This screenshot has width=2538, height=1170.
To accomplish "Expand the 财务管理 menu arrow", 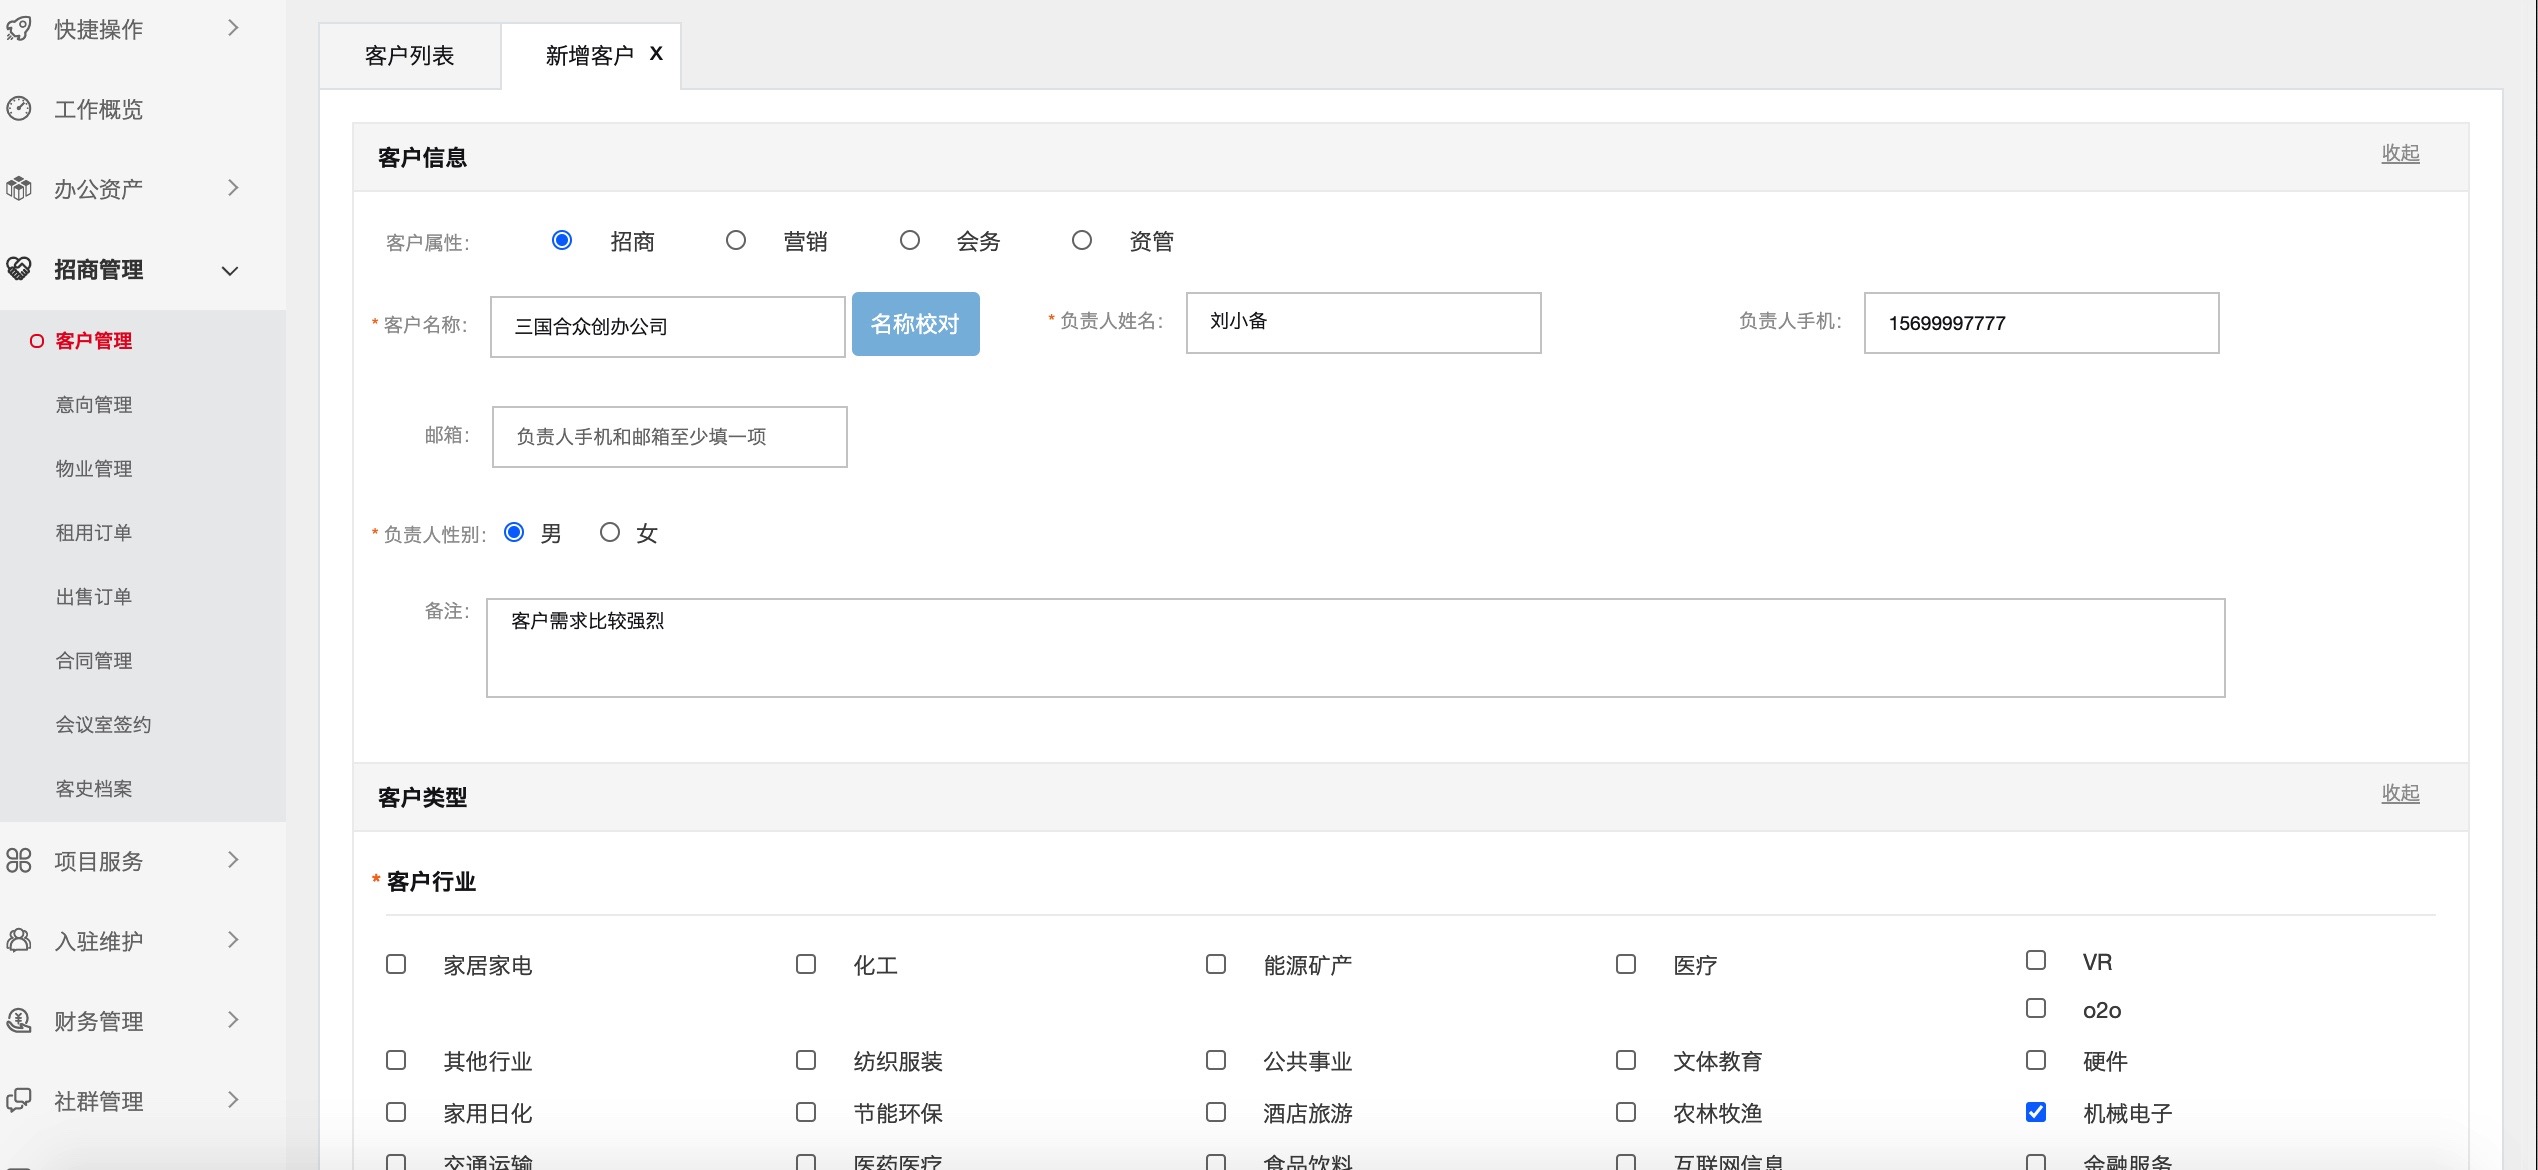I will [x=233, y=1020].
